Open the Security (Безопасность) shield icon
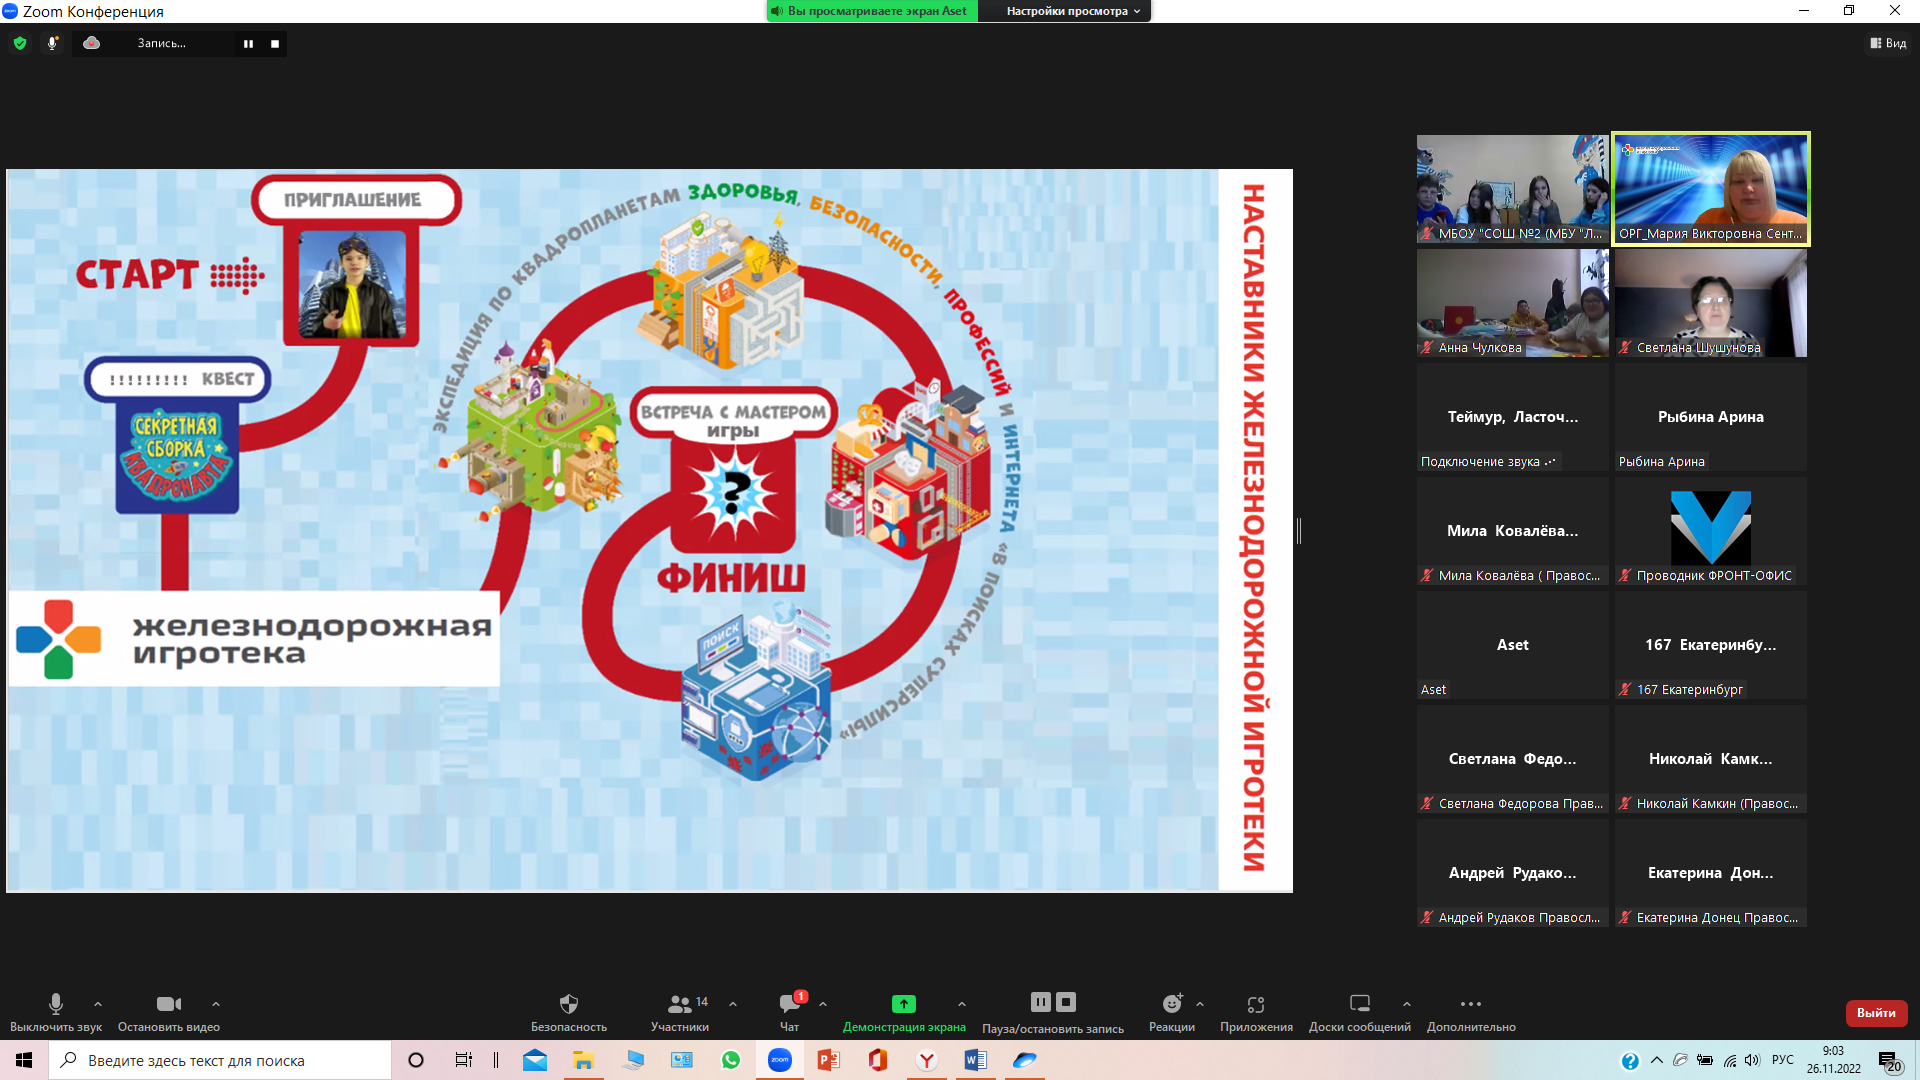This screenshot has height=1080, width=1920. point(568,1003)
